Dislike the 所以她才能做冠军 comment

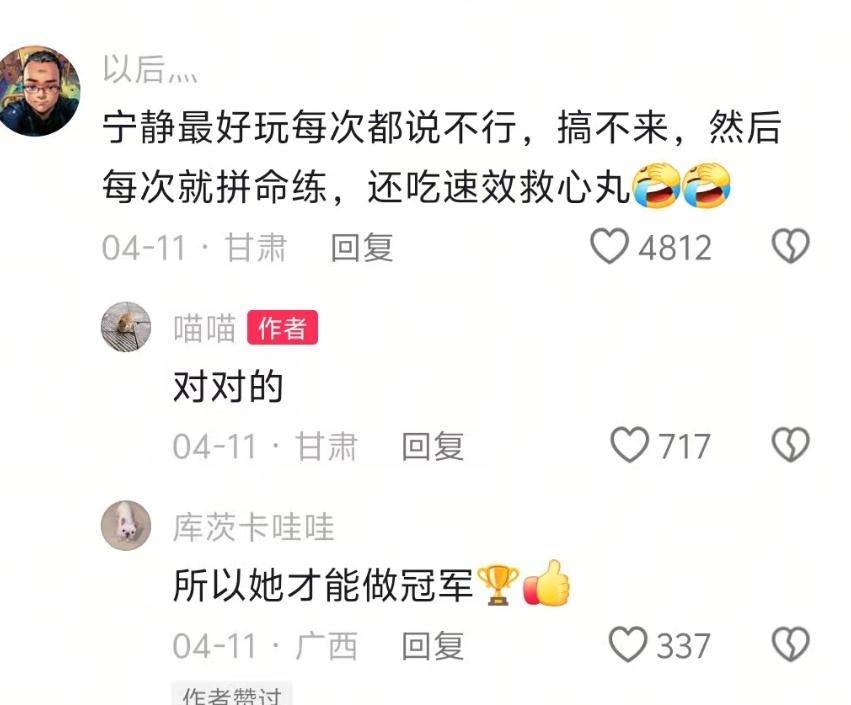[x=790, y=645]
